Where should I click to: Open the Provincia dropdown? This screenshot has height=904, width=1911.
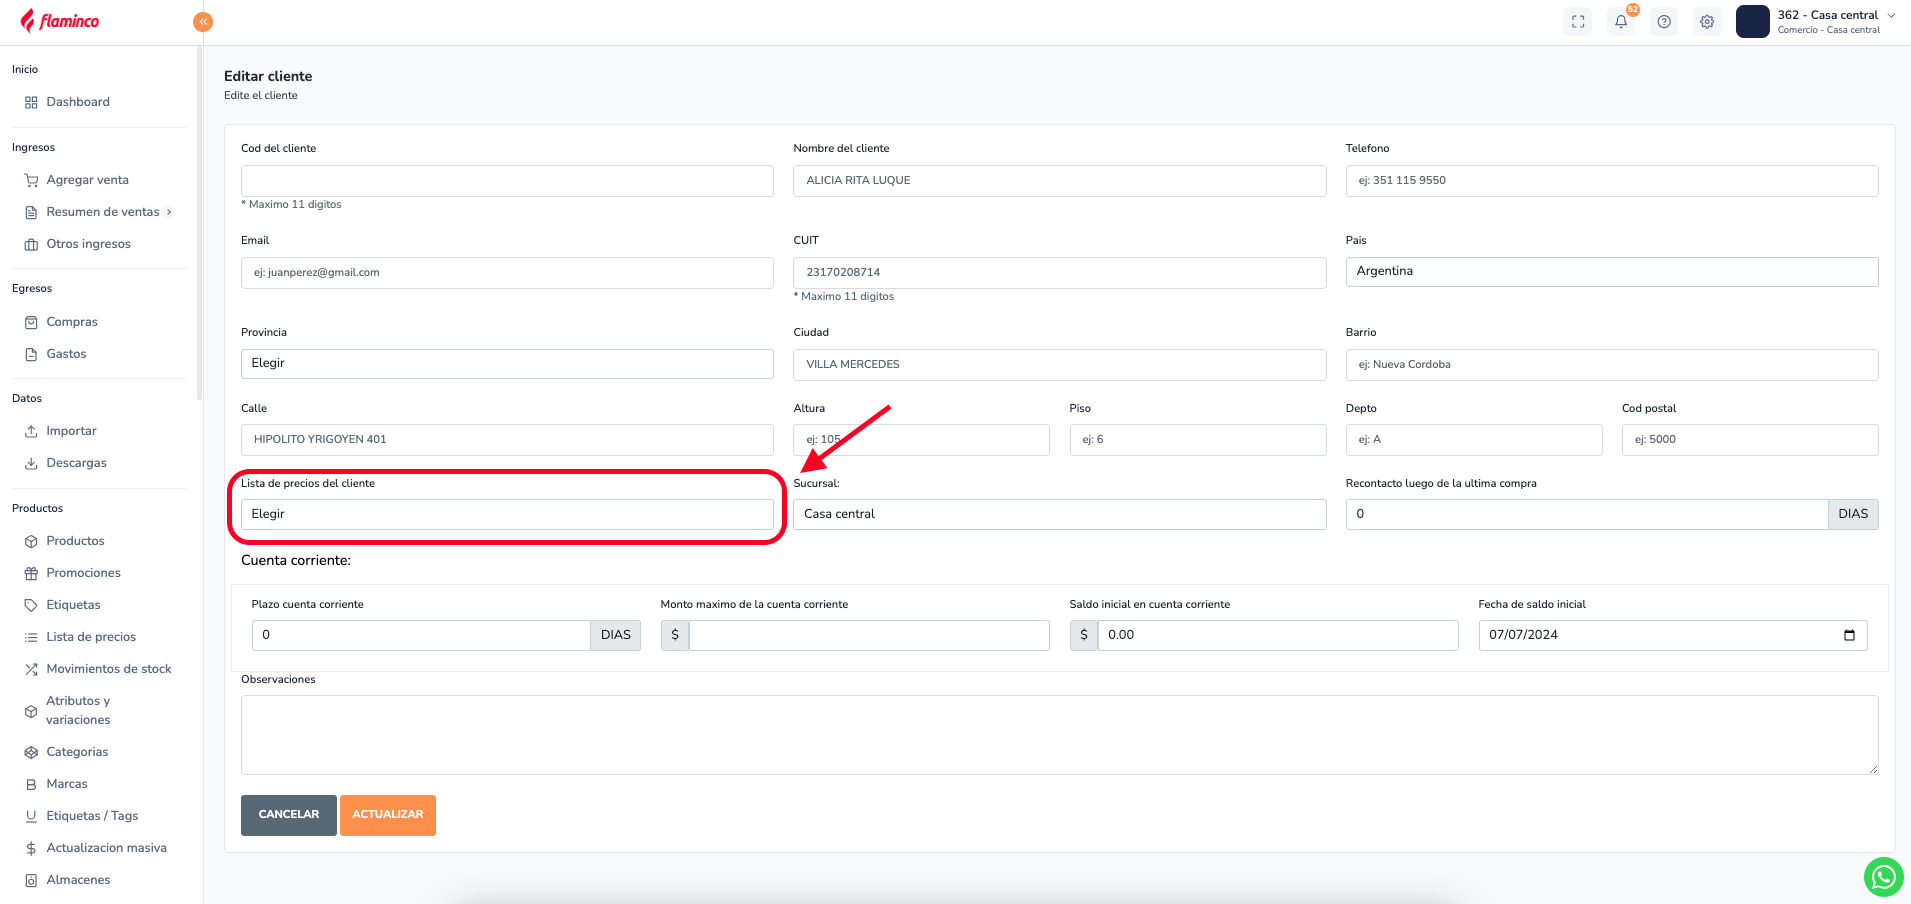506,364
